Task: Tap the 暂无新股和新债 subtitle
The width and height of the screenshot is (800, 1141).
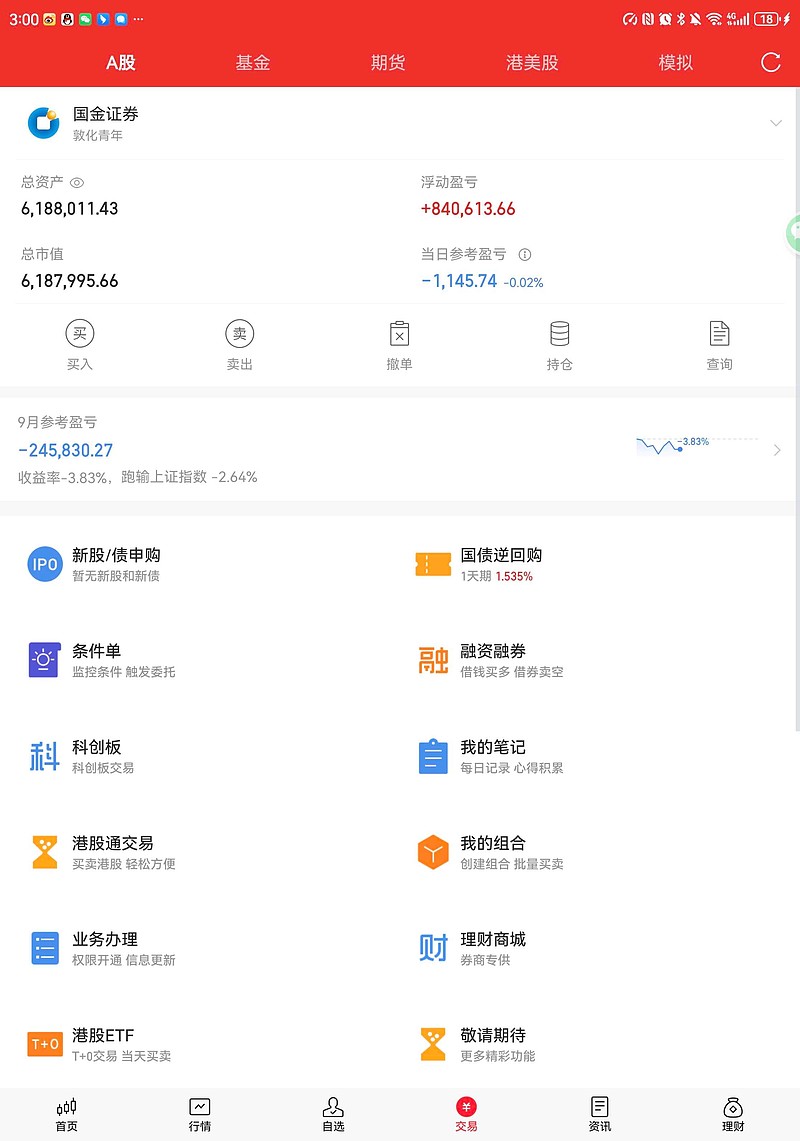Action: coord(116,576)
